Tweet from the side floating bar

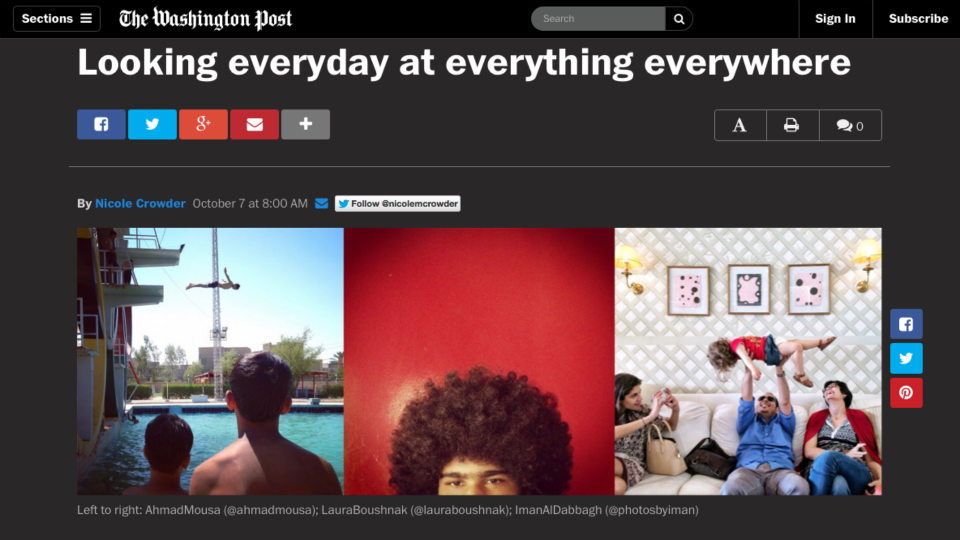(x=906, y=358)
